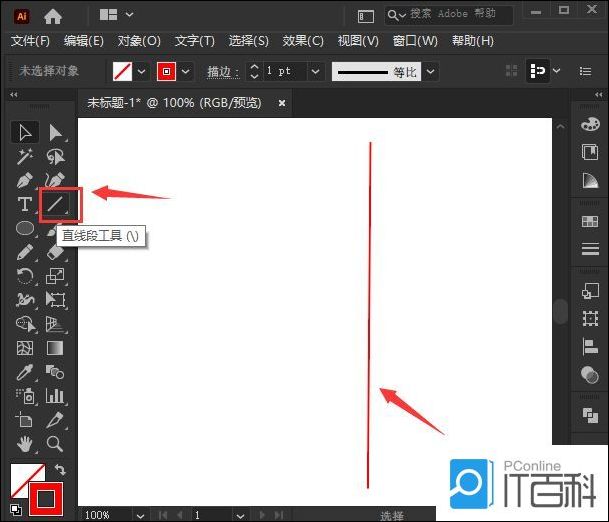The height and width of the screenshot is (522, 609).
Task: Open the Pathfinder panel icon
Action: point(590,415)
